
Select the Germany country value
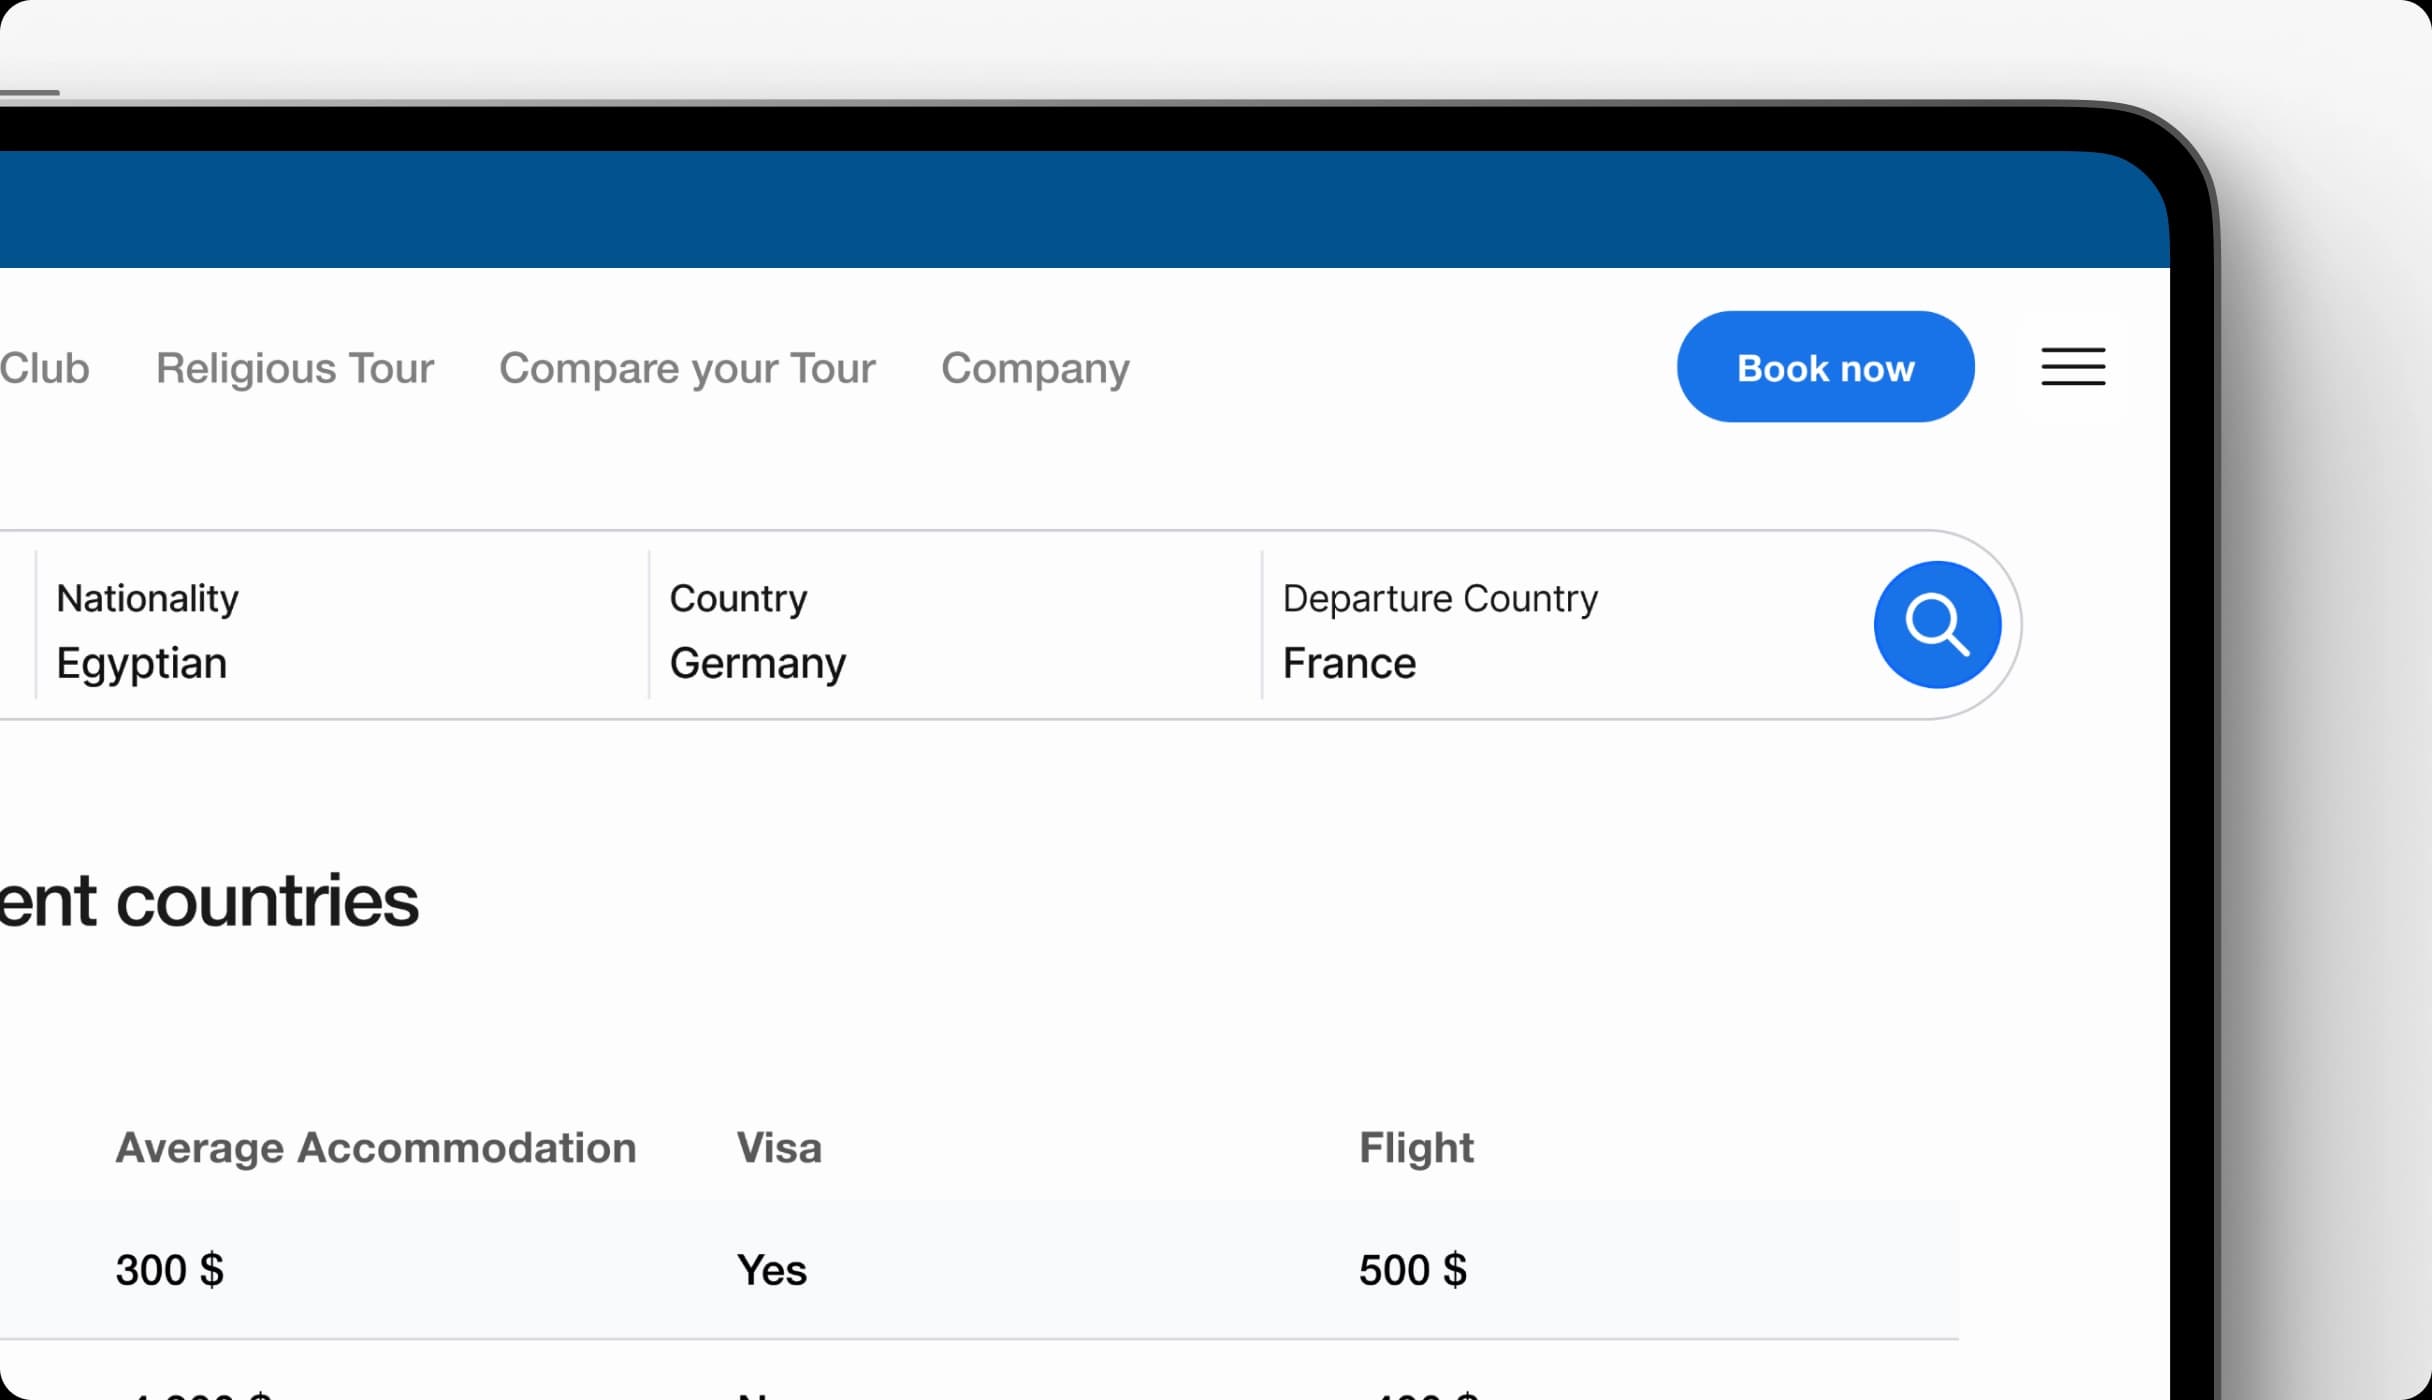[757, 662]
